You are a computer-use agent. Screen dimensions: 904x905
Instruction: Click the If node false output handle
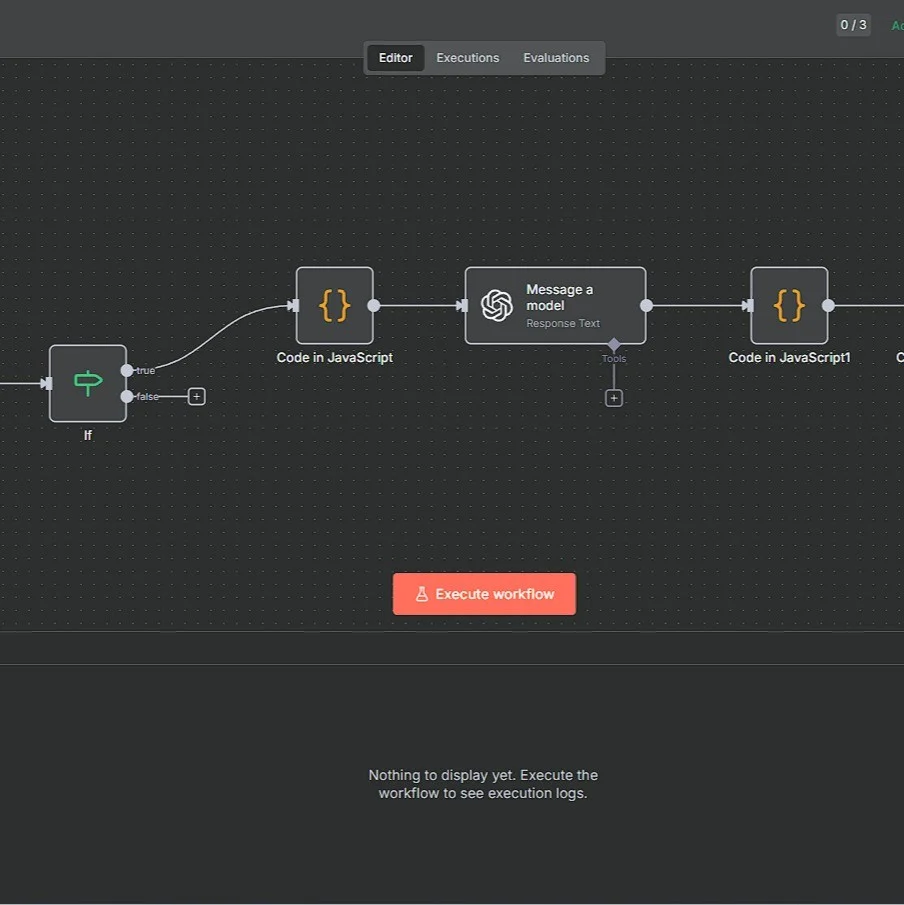click(x=127, y=397)
